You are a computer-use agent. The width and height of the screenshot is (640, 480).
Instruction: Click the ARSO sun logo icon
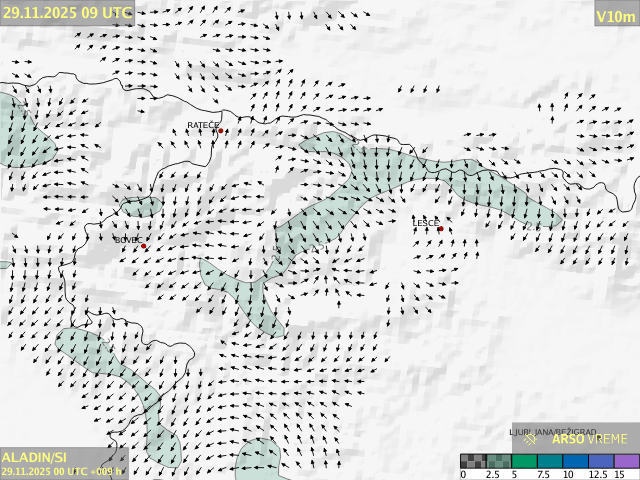531,439
